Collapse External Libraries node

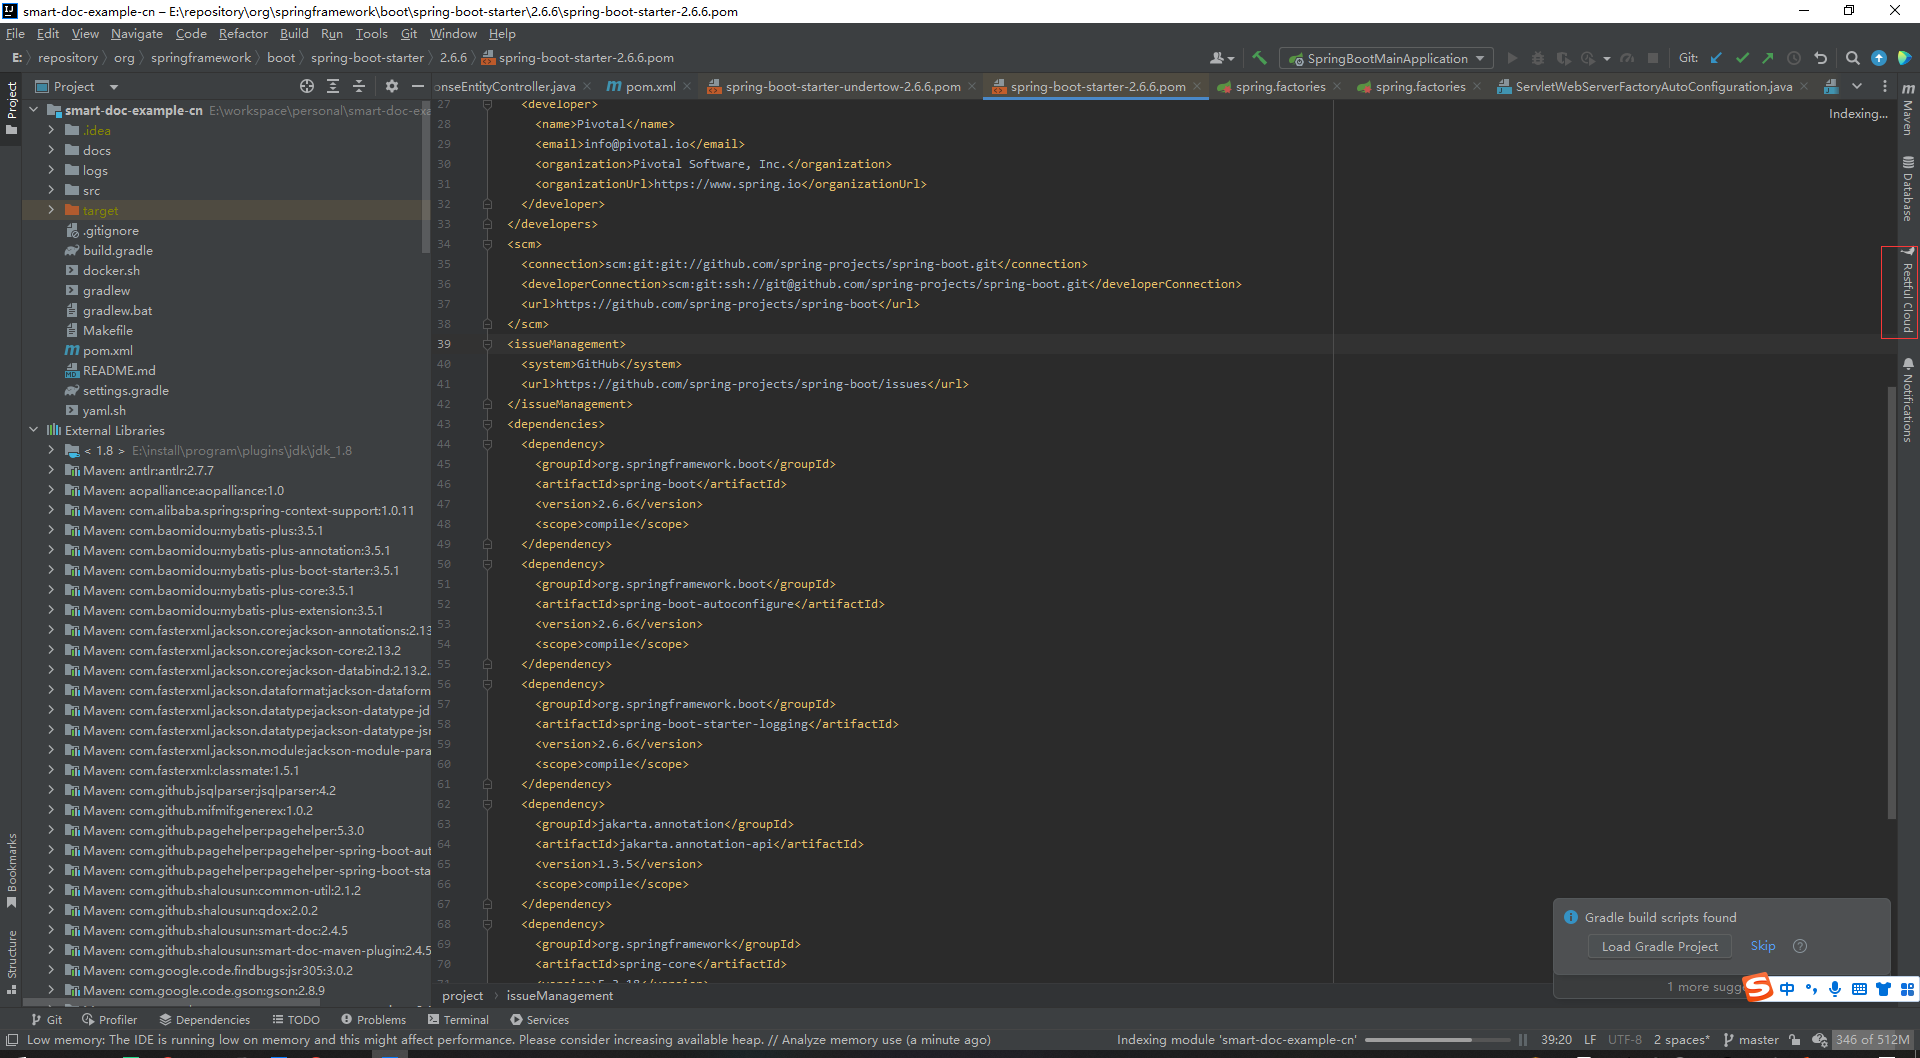[x=33, y=430]
